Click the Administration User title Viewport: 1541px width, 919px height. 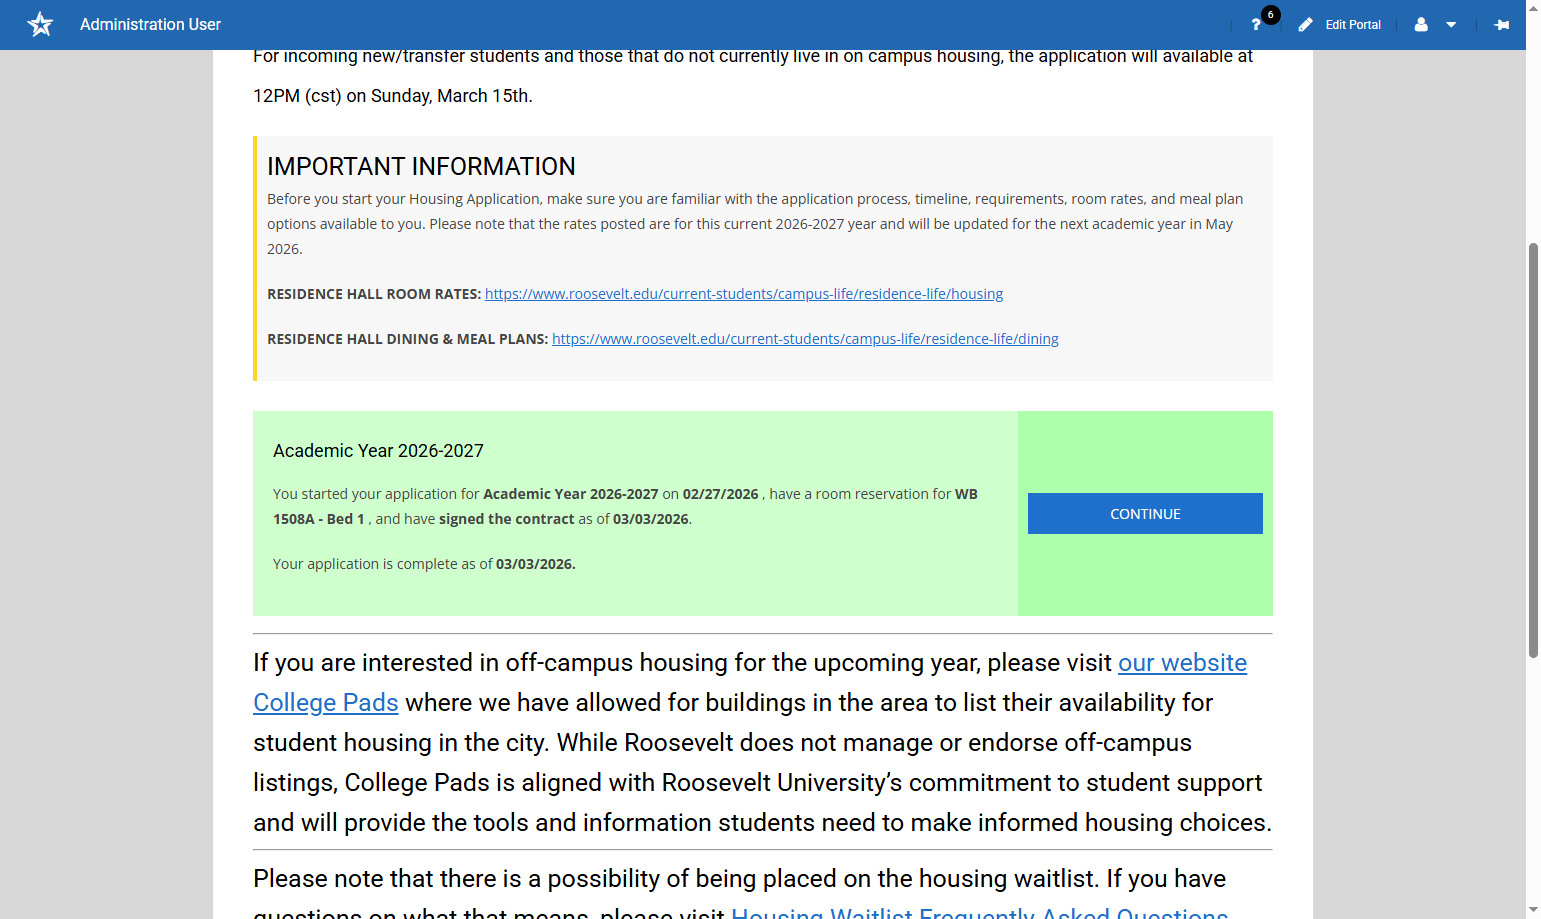pyautogui.click(x=150, y=24)
